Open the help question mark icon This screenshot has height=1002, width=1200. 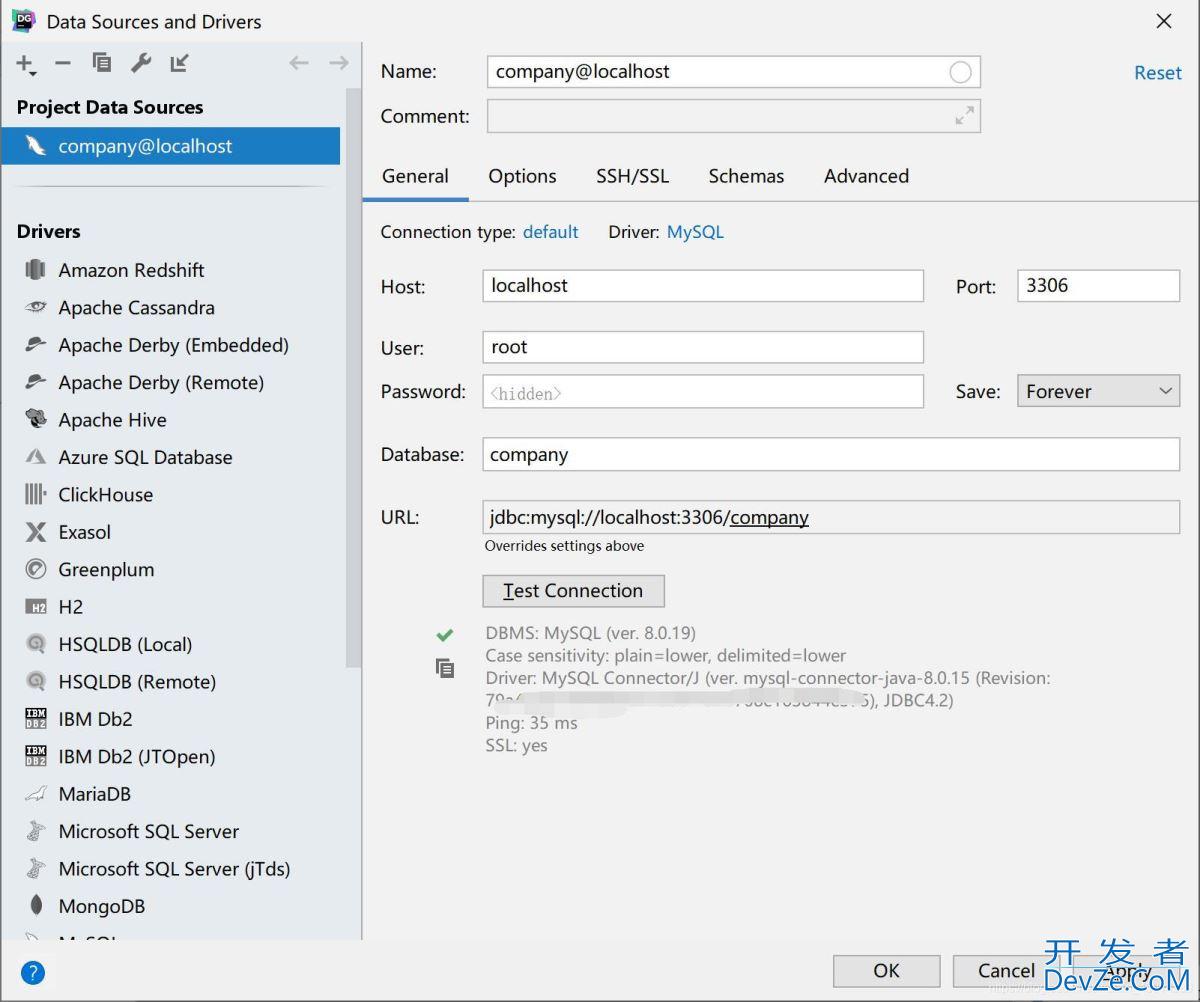[33, 972]
